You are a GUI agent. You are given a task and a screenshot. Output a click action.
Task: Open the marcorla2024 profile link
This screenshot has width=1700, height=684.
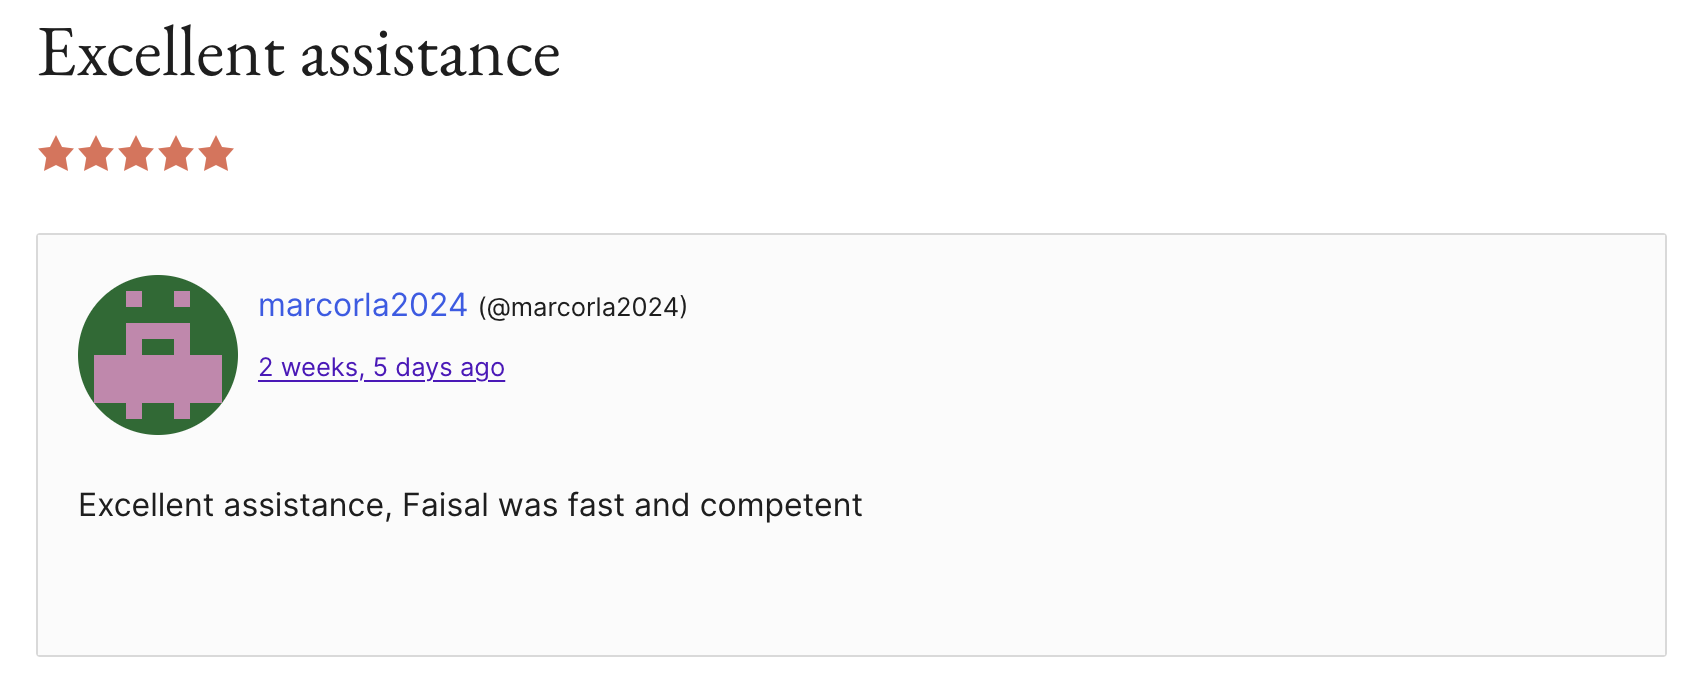(362, 305)
